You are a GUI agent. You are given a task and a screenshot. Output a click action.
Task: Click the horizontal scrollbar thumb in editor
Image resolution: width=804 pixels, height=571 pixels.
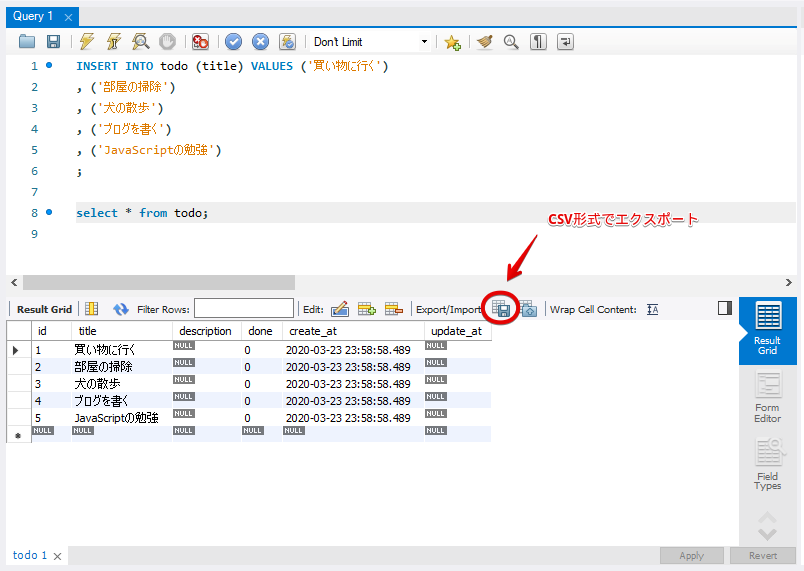tap(159, 282)
